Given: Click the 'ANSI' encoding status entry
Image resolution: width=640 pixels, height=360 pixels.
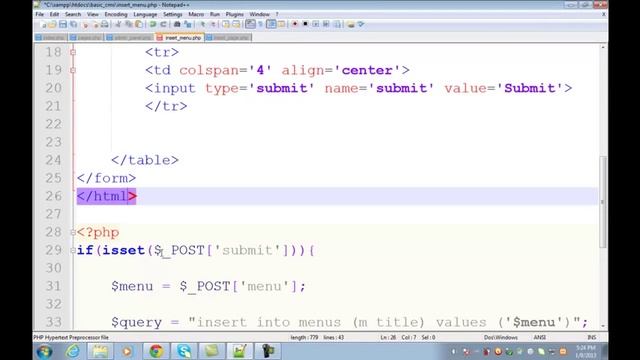Looking at the screenshot, I should pyautogui.click(x=540, y=338).
